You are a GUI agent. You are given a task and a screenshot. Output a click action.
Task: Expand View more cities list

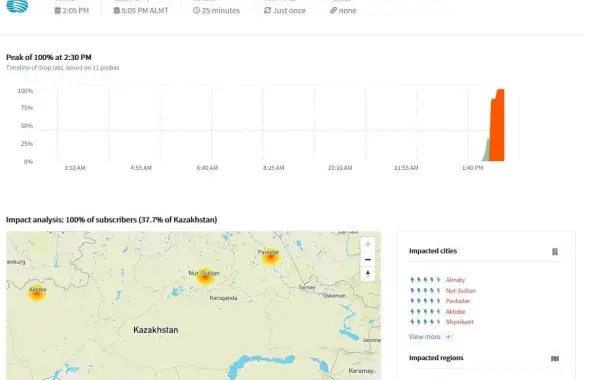pyautogui.click(x=430, y=337)
